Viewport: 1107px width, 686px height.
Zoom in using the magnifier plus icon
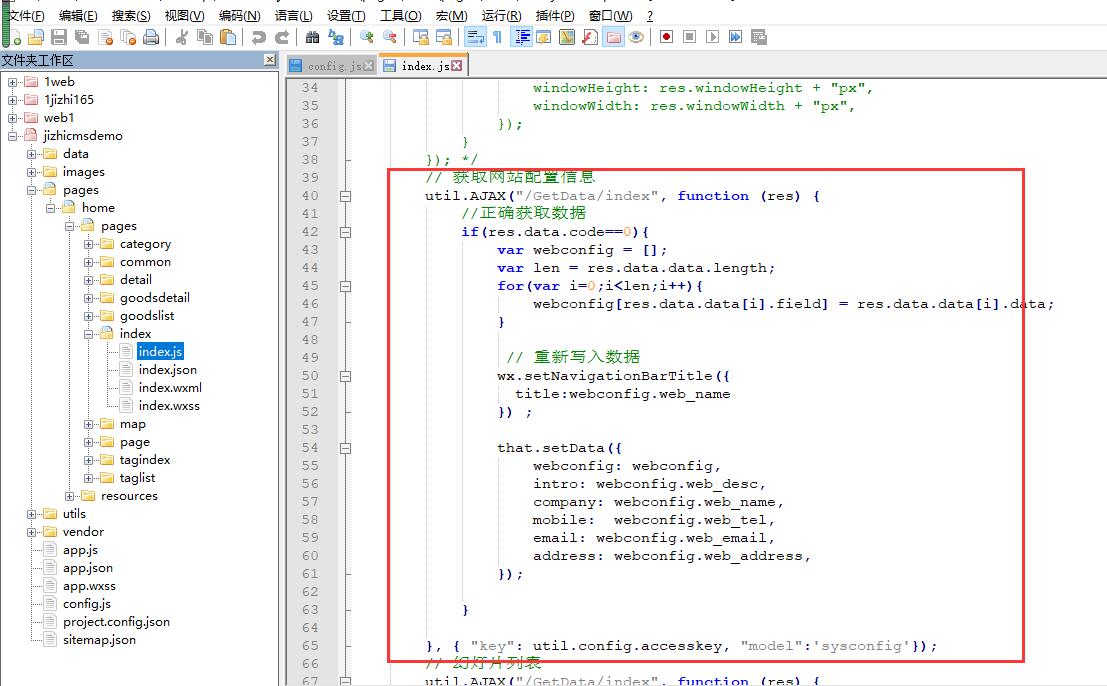tap(366, 37)
